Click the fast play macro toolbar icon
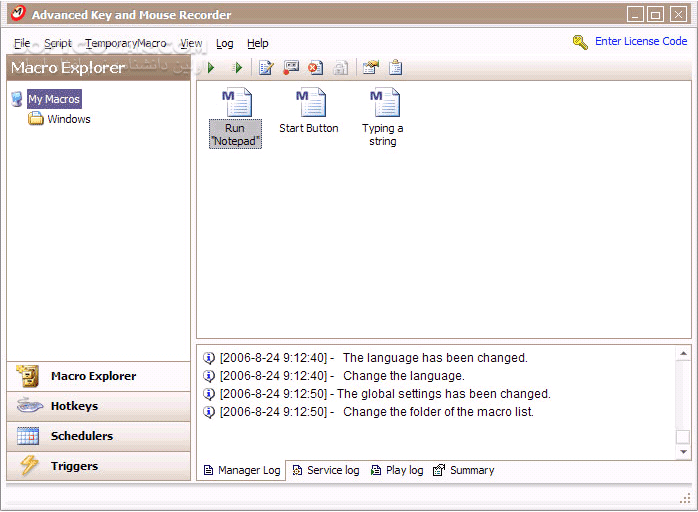 (237, 68)
